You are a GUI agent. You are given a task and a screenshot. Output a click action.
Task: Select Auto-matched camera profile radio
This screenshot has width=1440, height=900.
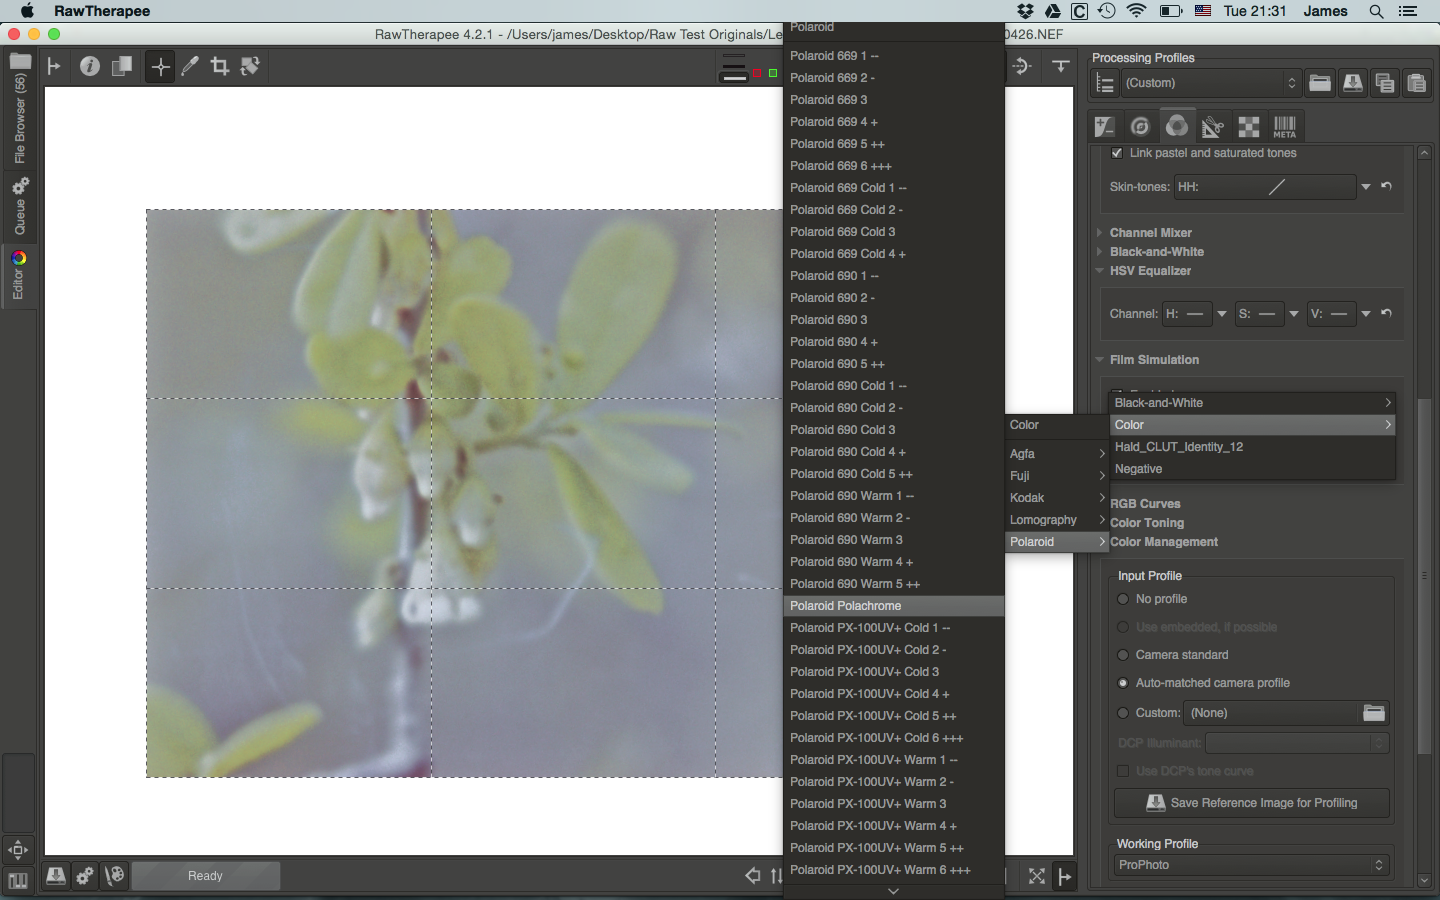1123,683
